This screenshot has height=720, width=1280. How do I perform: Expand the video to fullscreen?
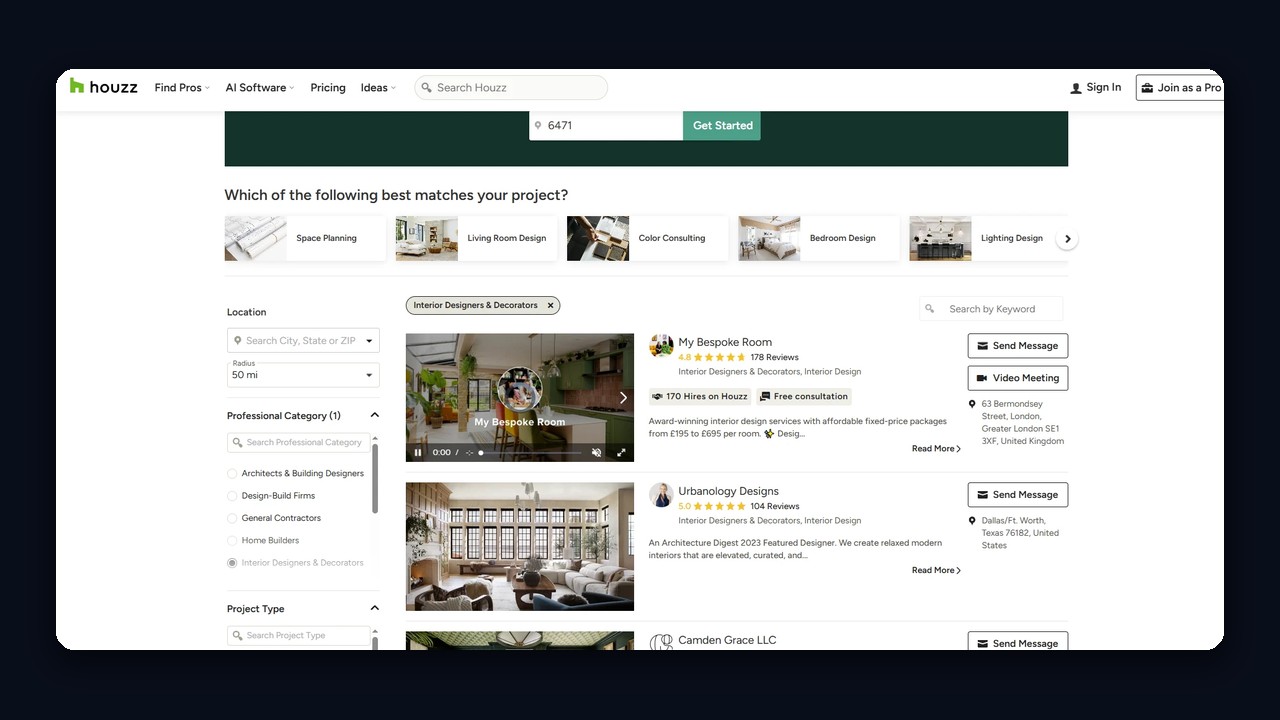coord(621,452)
